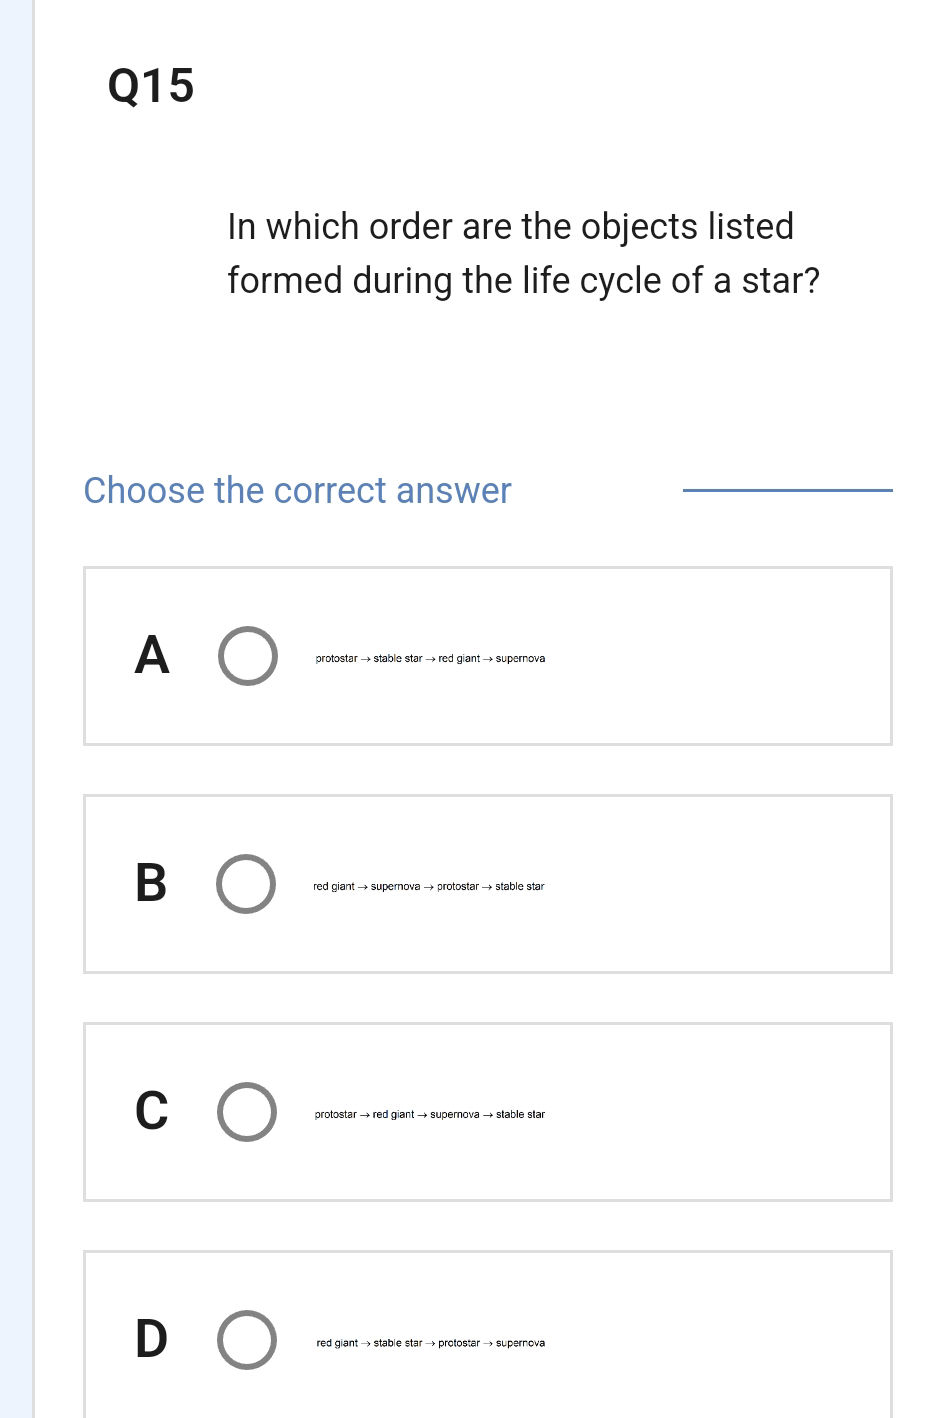Choose answer 'red giant → supernova → protostar → stable star'

click(x=430, y=886)
